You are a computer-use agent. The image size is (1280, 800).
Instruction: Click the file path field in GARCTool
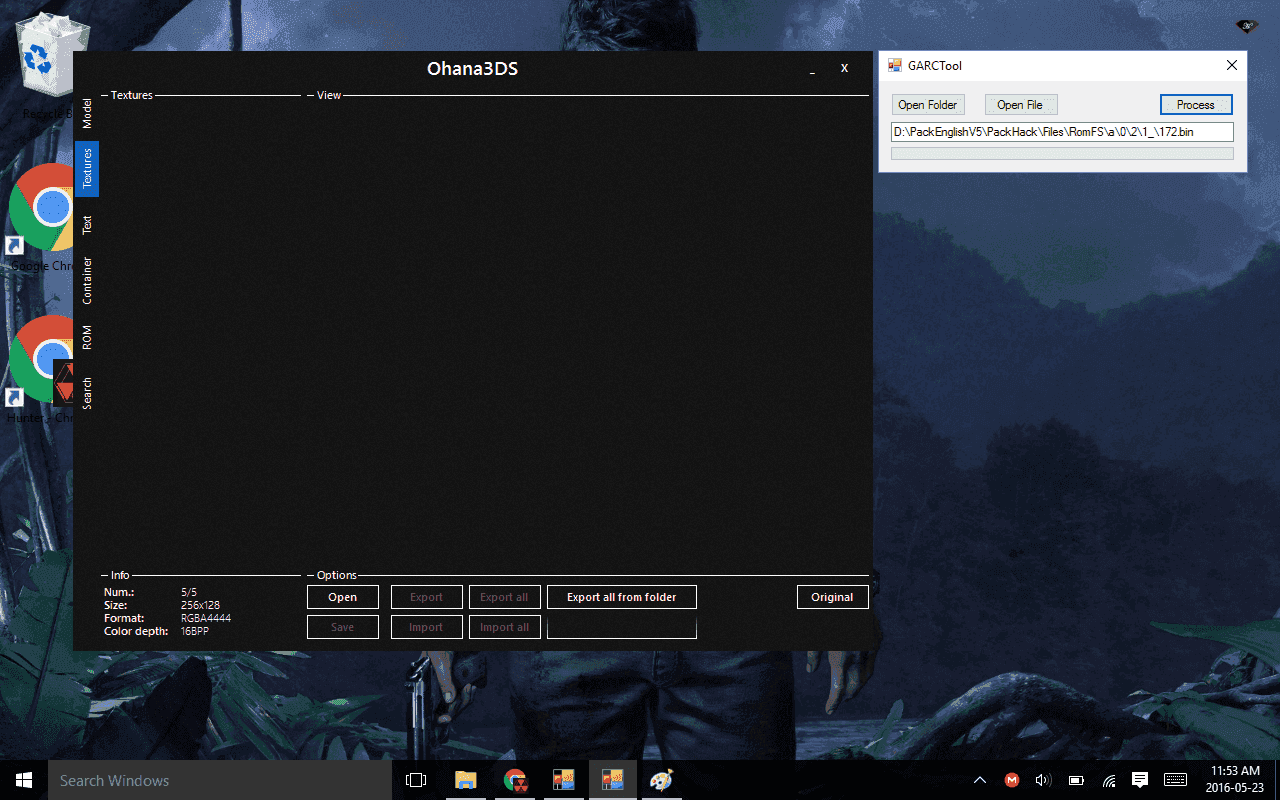1062,132
